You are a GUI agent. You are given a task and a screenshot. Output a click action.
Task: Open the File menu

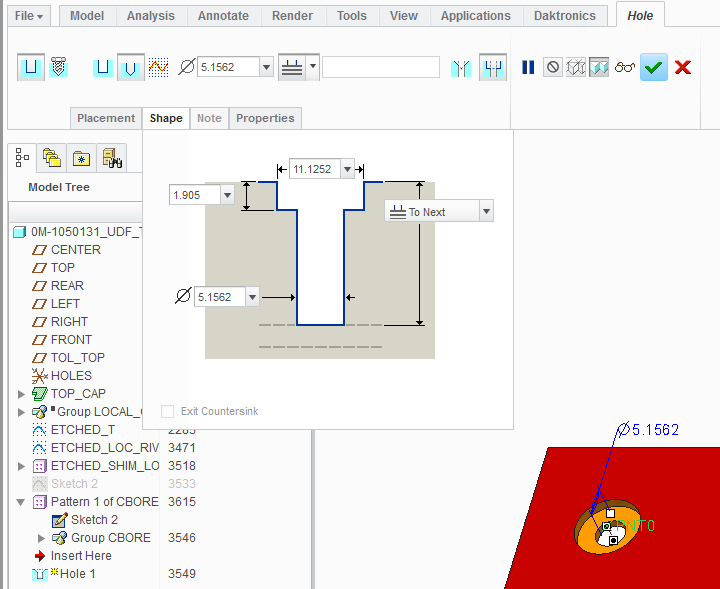point(29,16)
